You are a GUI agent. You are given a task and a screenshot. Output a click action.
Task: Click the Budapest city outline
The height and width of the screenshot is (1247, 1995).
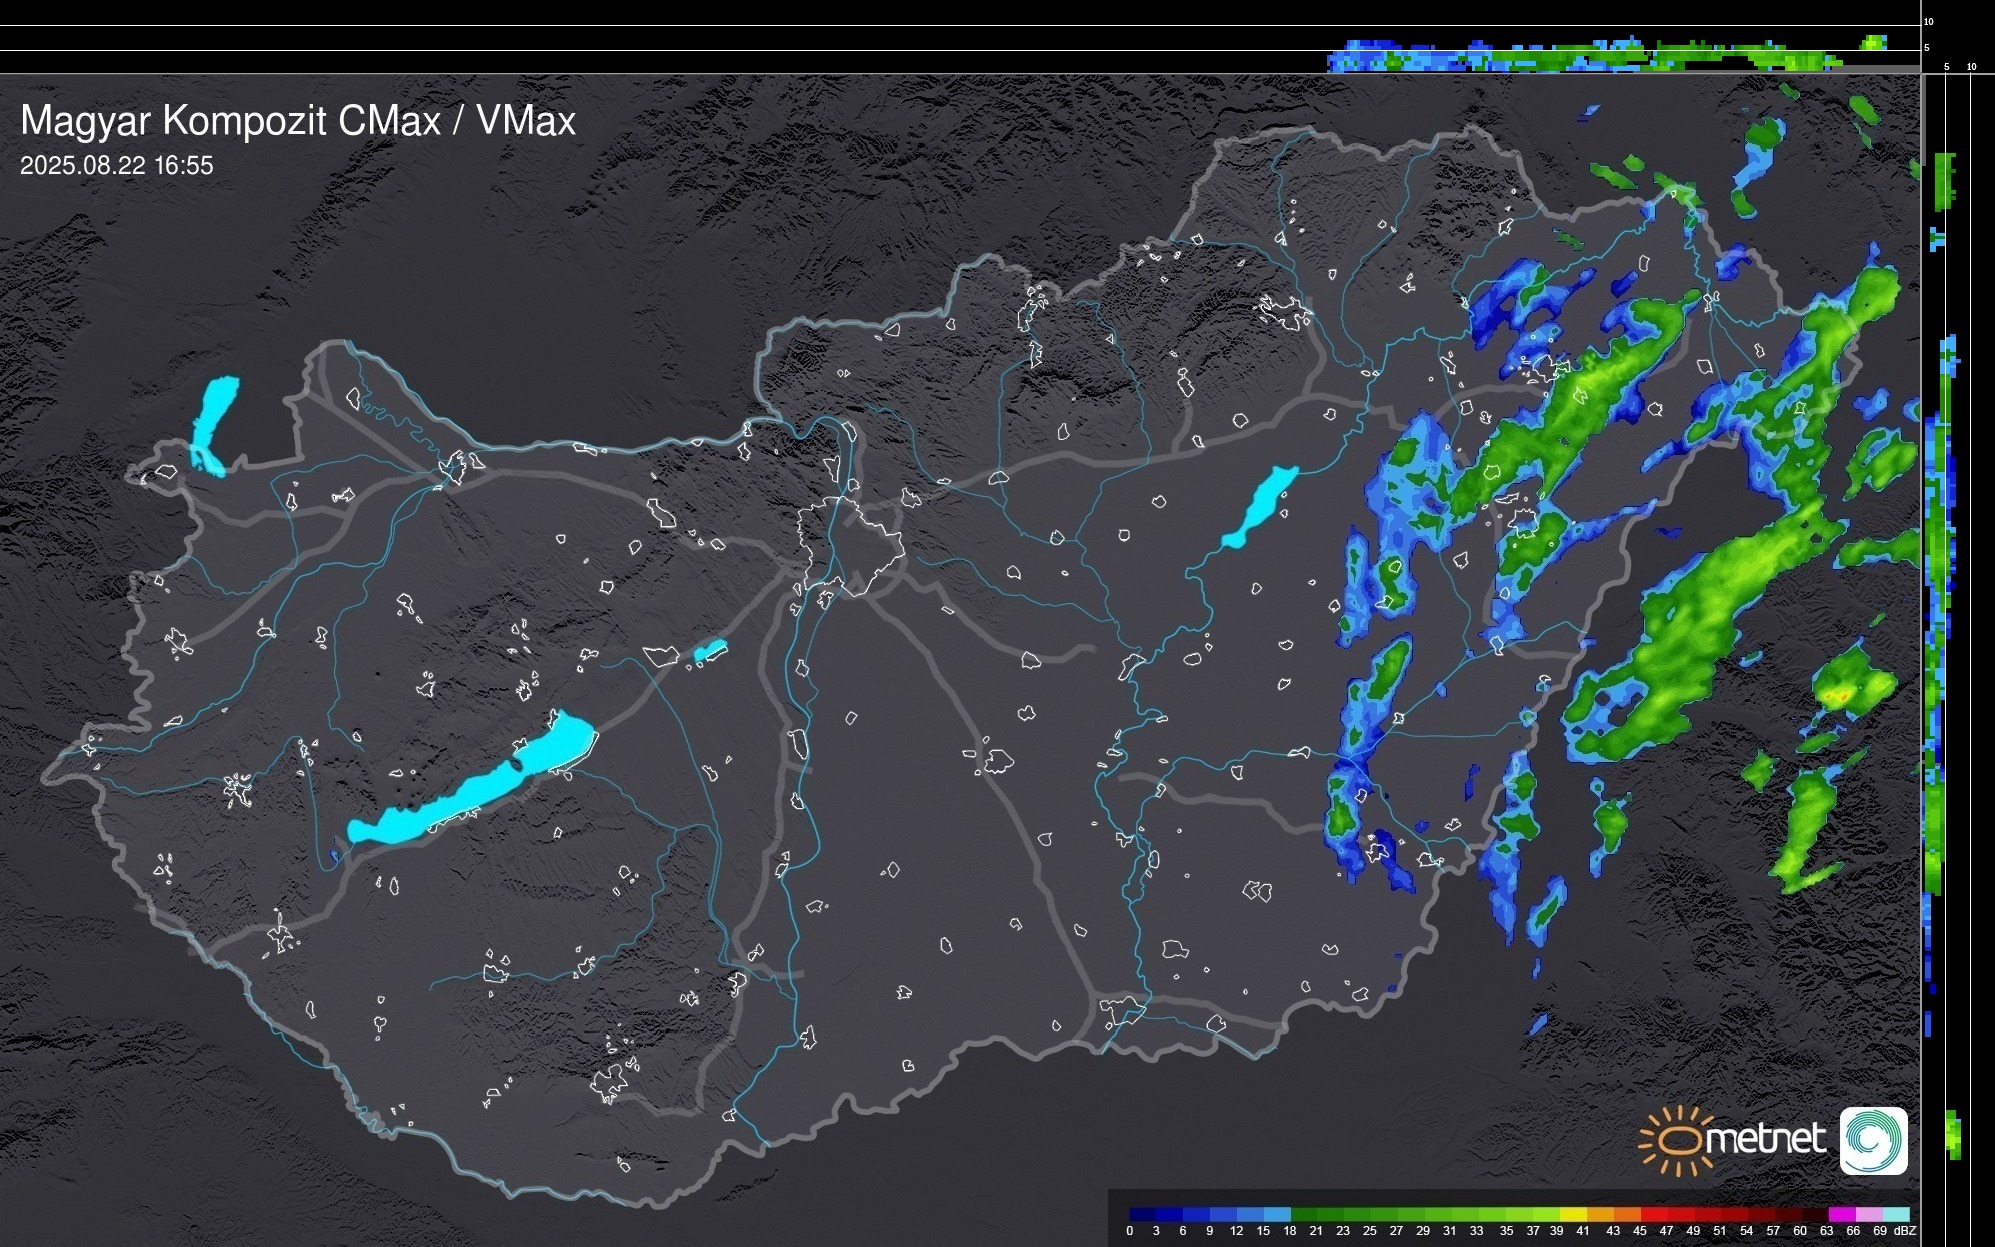[x=850, y=545]
